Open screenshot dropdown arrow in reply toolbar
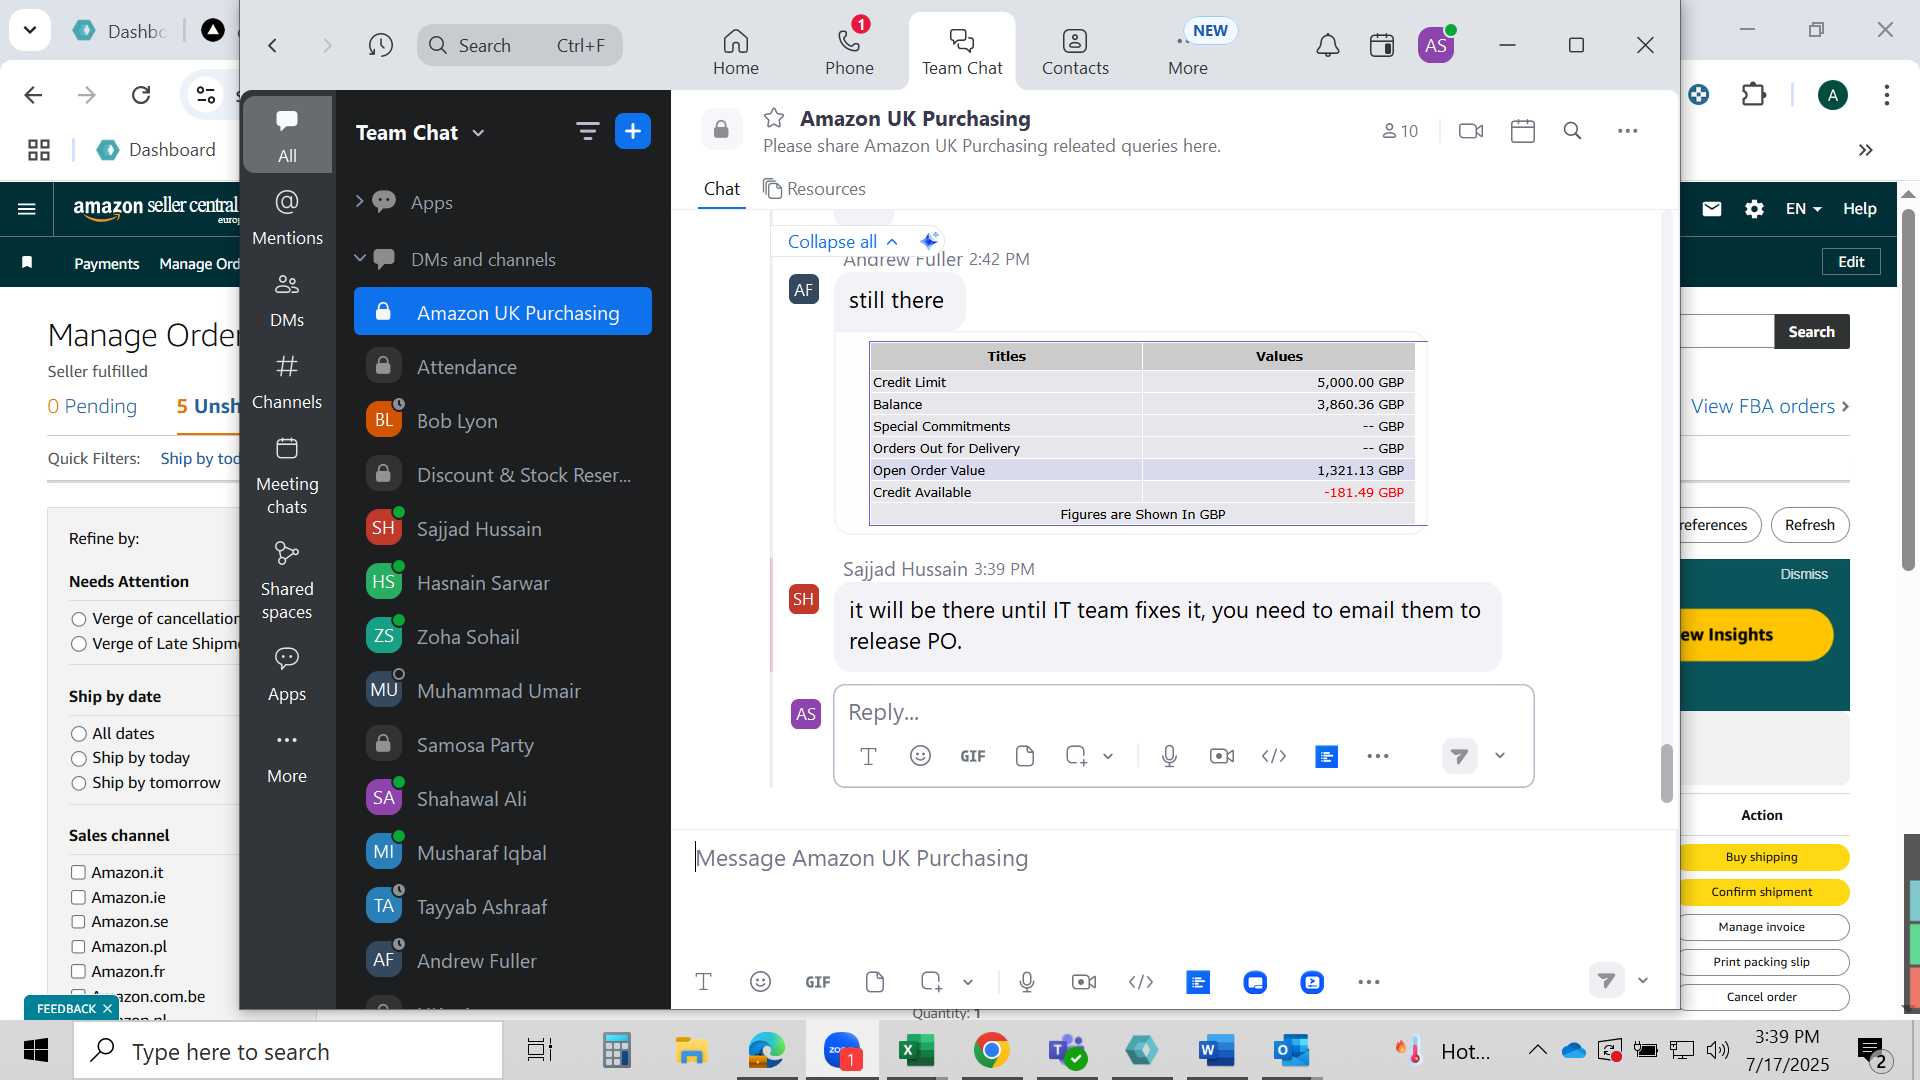The image size is (1920, 1080). [x=1108, y=756]
